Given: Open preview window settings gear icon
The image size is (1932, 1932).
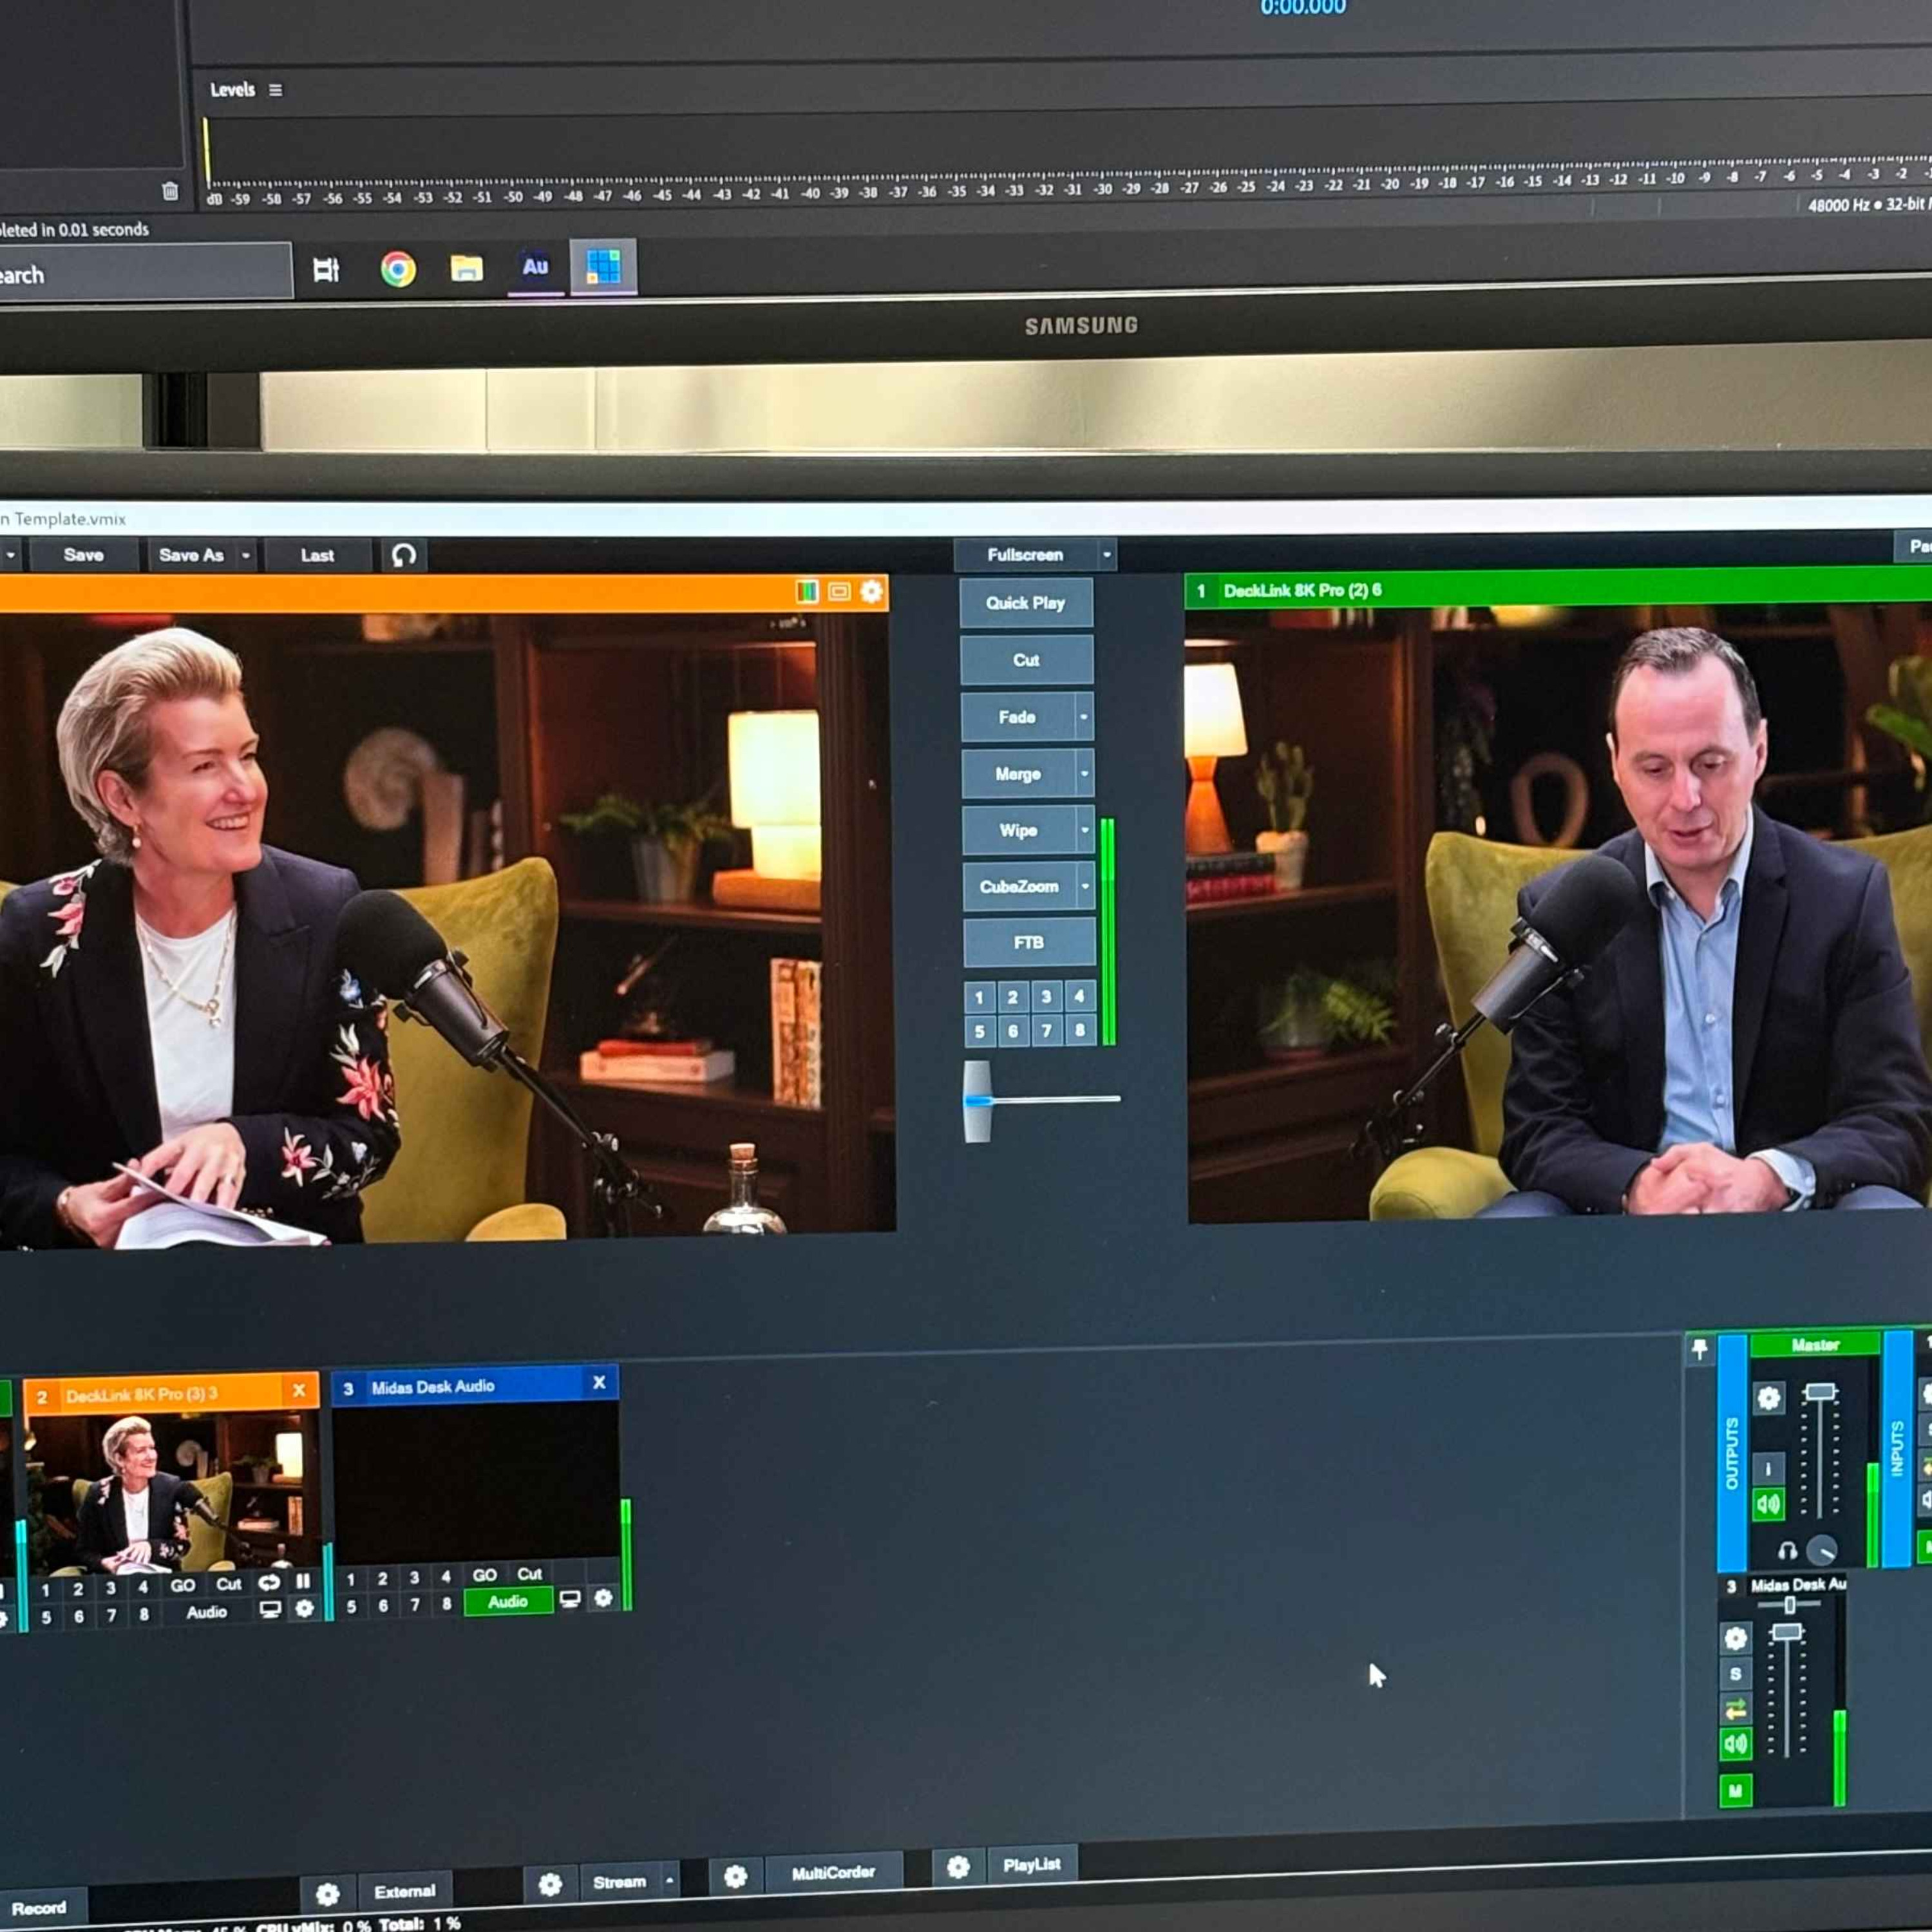Looking at the screenshot, I should tap(871, 591).
